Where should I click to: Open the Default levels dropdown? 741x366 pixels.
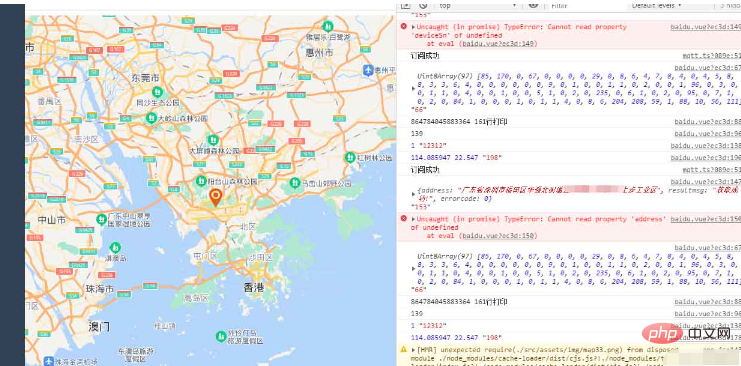657,5
